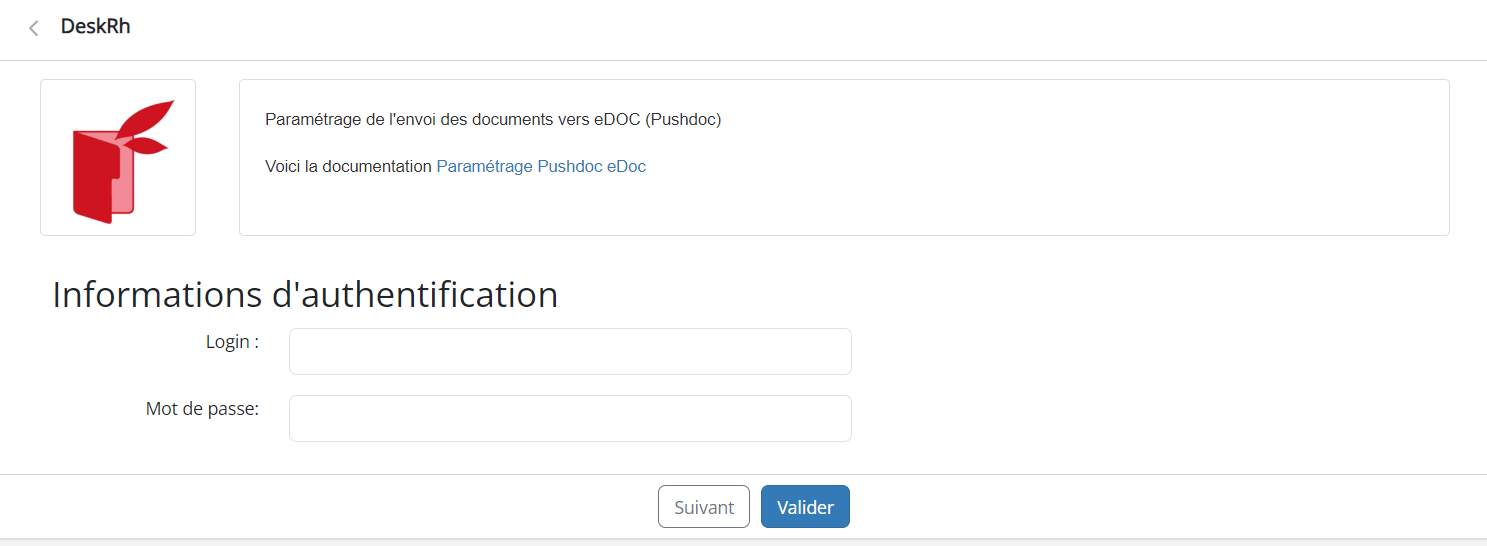Viewport: 1487px width, 546px height.
Task: Focus the Mot de passe input field
Action: [570, 418]
